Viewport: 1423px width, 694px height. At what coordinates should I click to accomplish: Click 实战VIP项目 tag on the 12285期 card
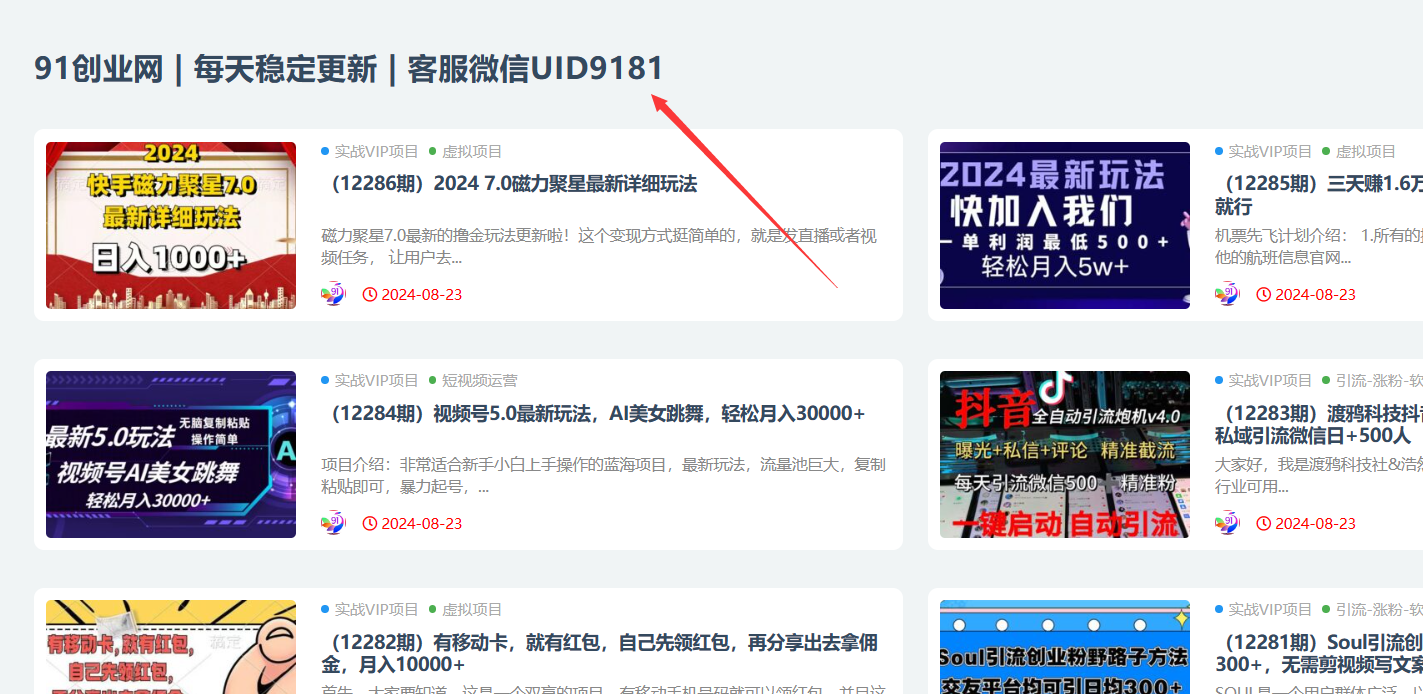pyautogui.click(x=1270, y=152)
